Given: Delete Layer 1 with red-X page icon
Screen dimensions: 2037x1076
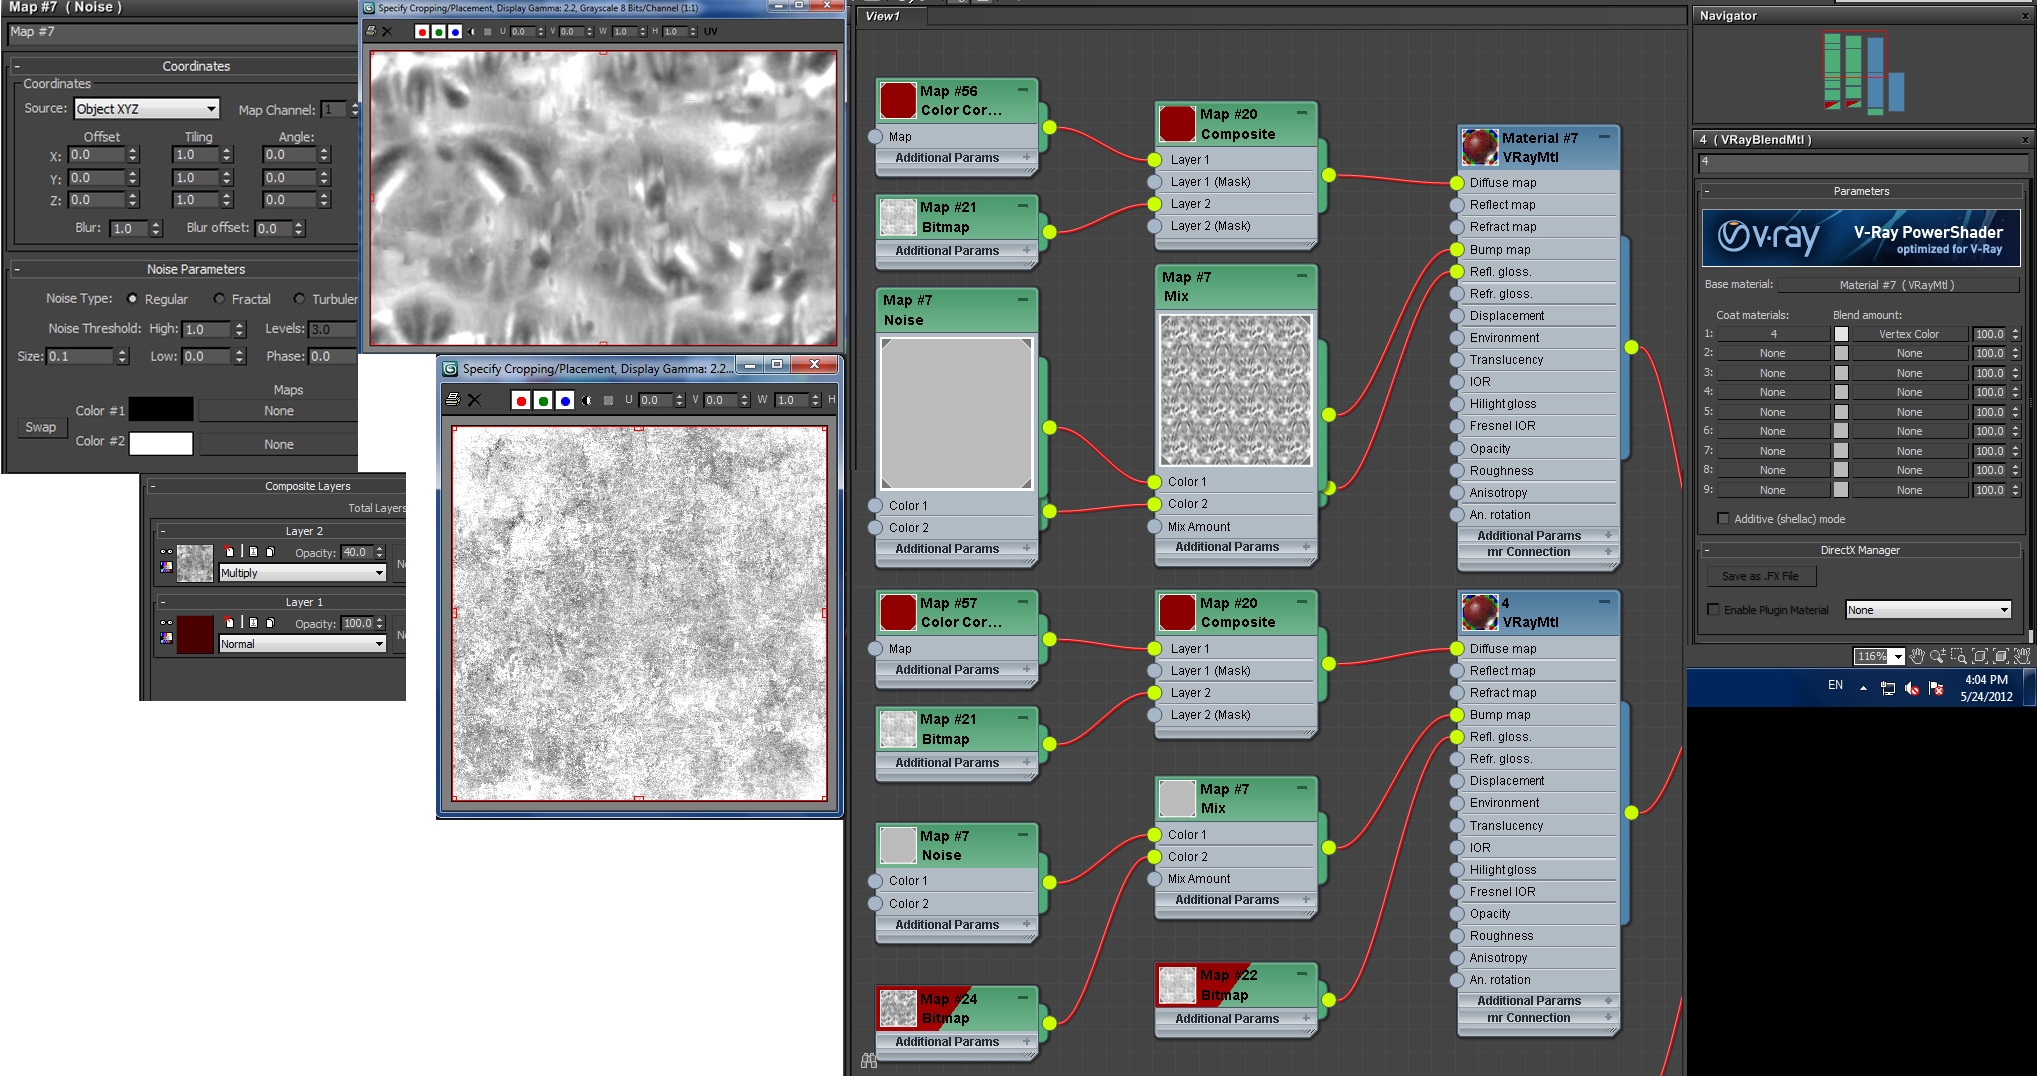Looking at the screenshot, I should (229, 622).
